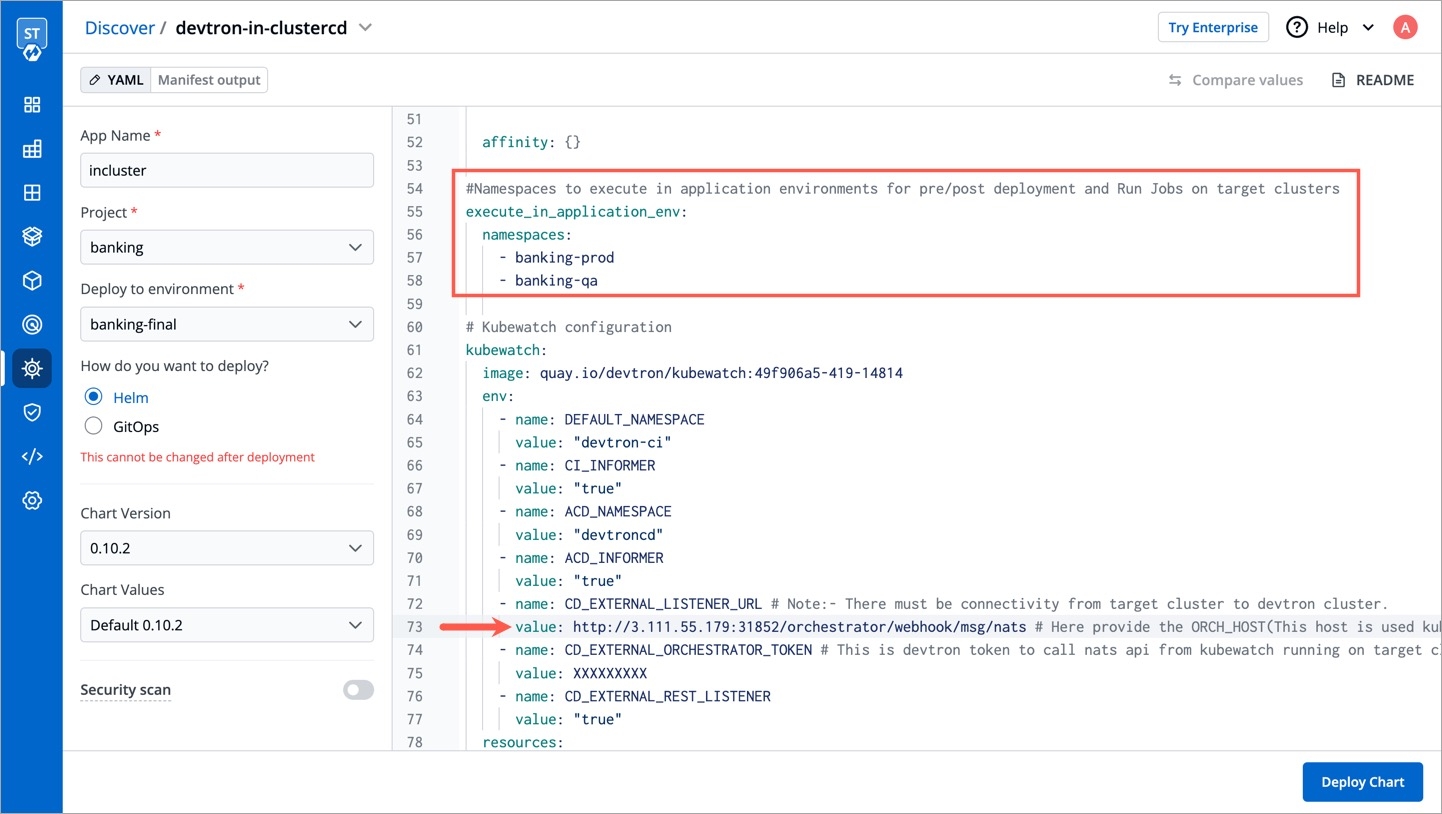The width and height of the screenshot is (1442, 814).
Task: Click the Help question mark icon
Action: coord(1297,27)
